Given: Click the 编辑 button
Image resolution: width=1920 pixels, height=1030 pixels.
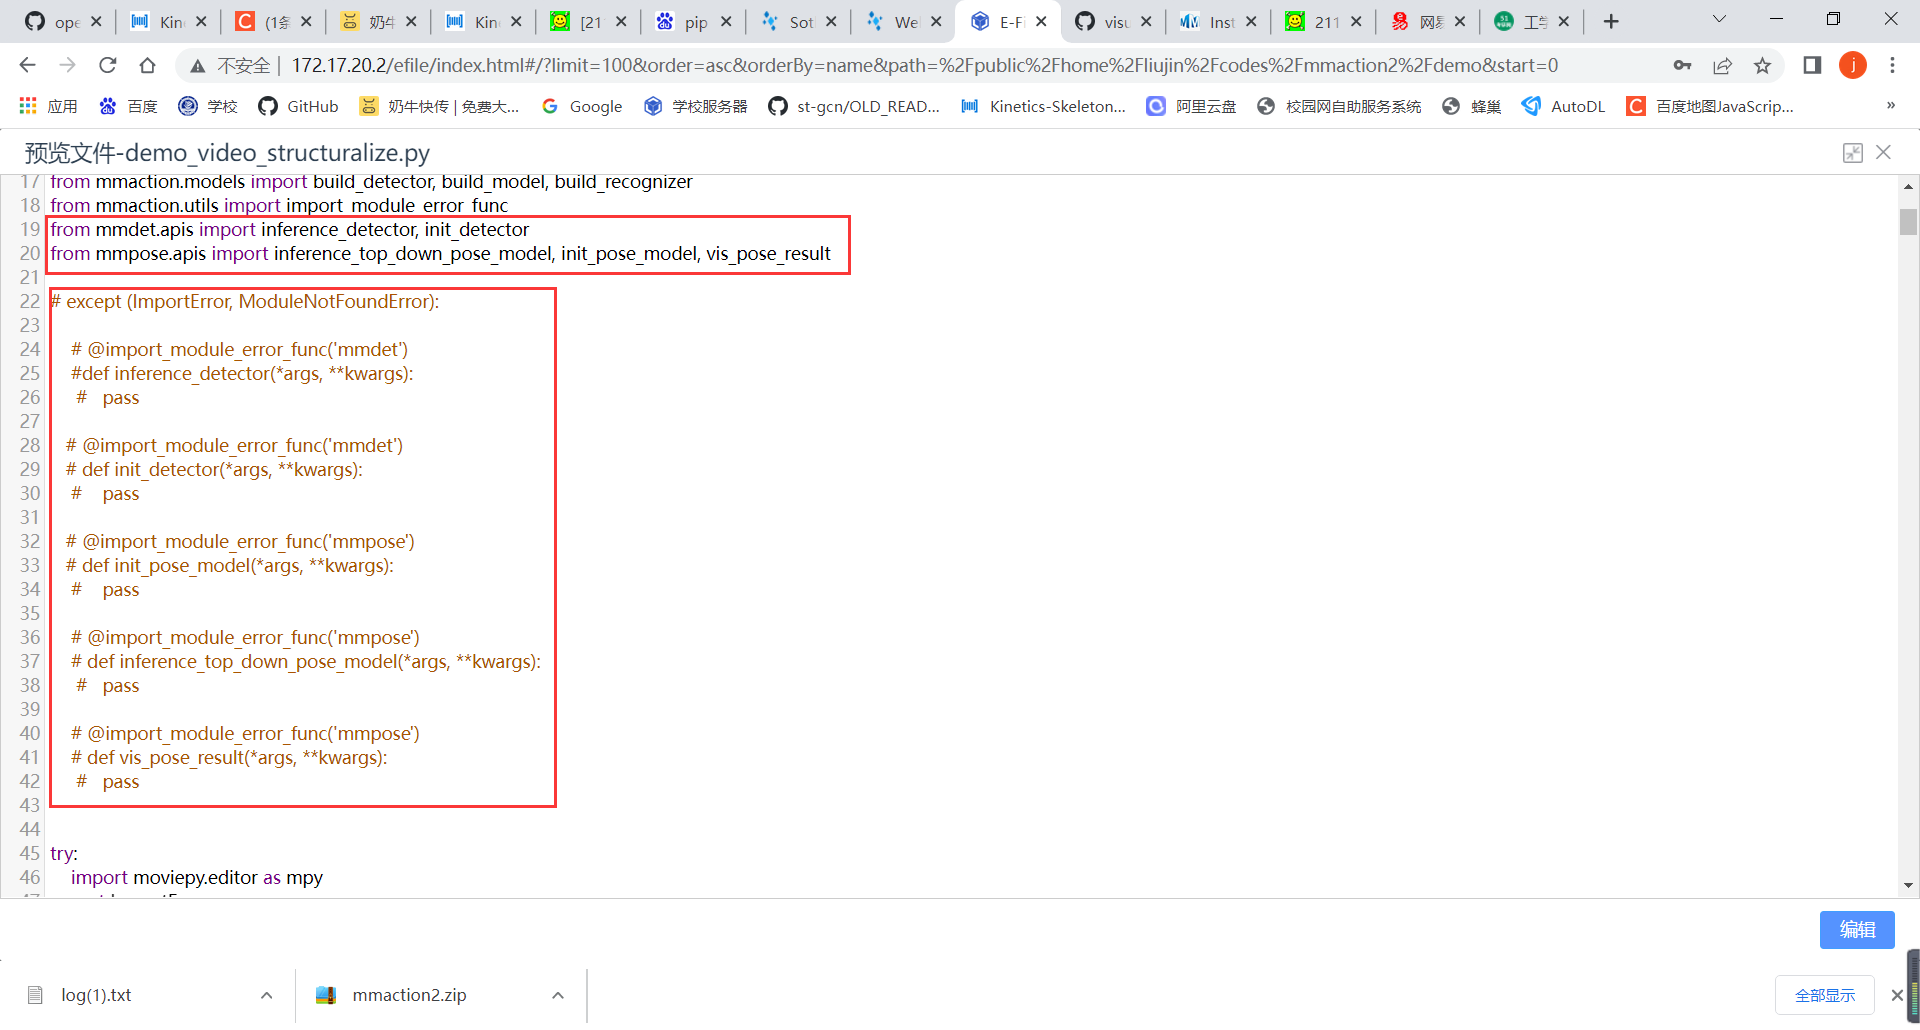Looking at the screenshot, I should pos(1857,930).
